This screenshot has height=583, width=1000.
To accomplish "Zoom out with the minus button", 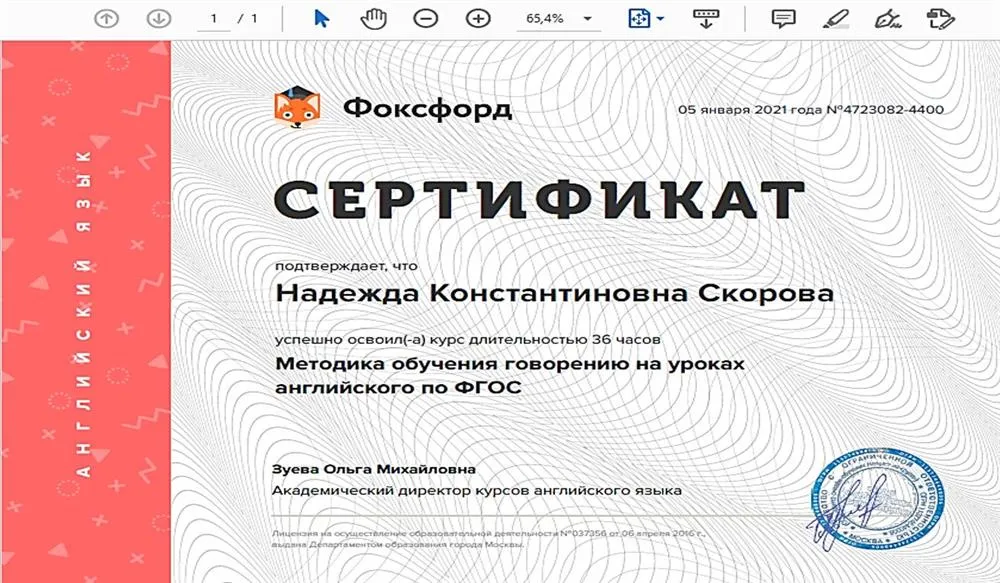I will 425,19.
